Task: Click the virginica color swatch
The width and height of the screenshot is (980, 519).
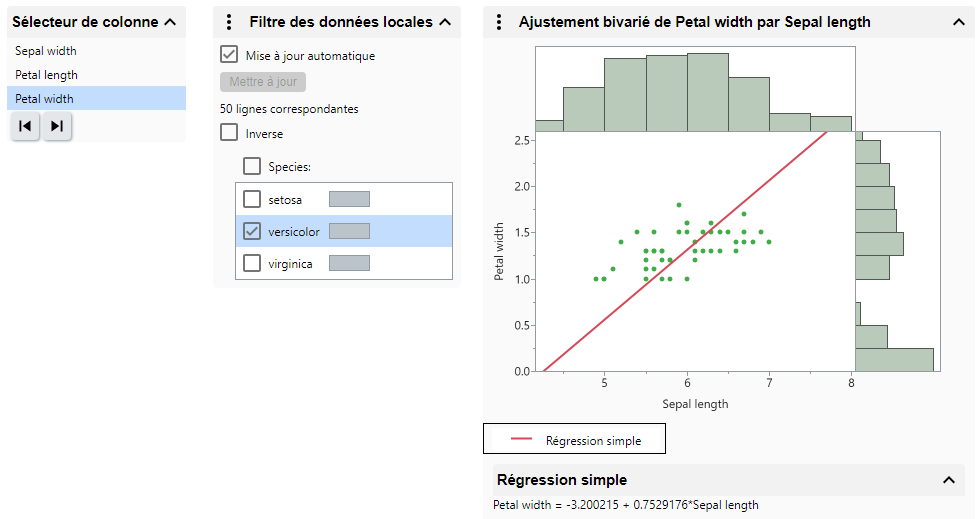Action: click(x=349, y=264)
